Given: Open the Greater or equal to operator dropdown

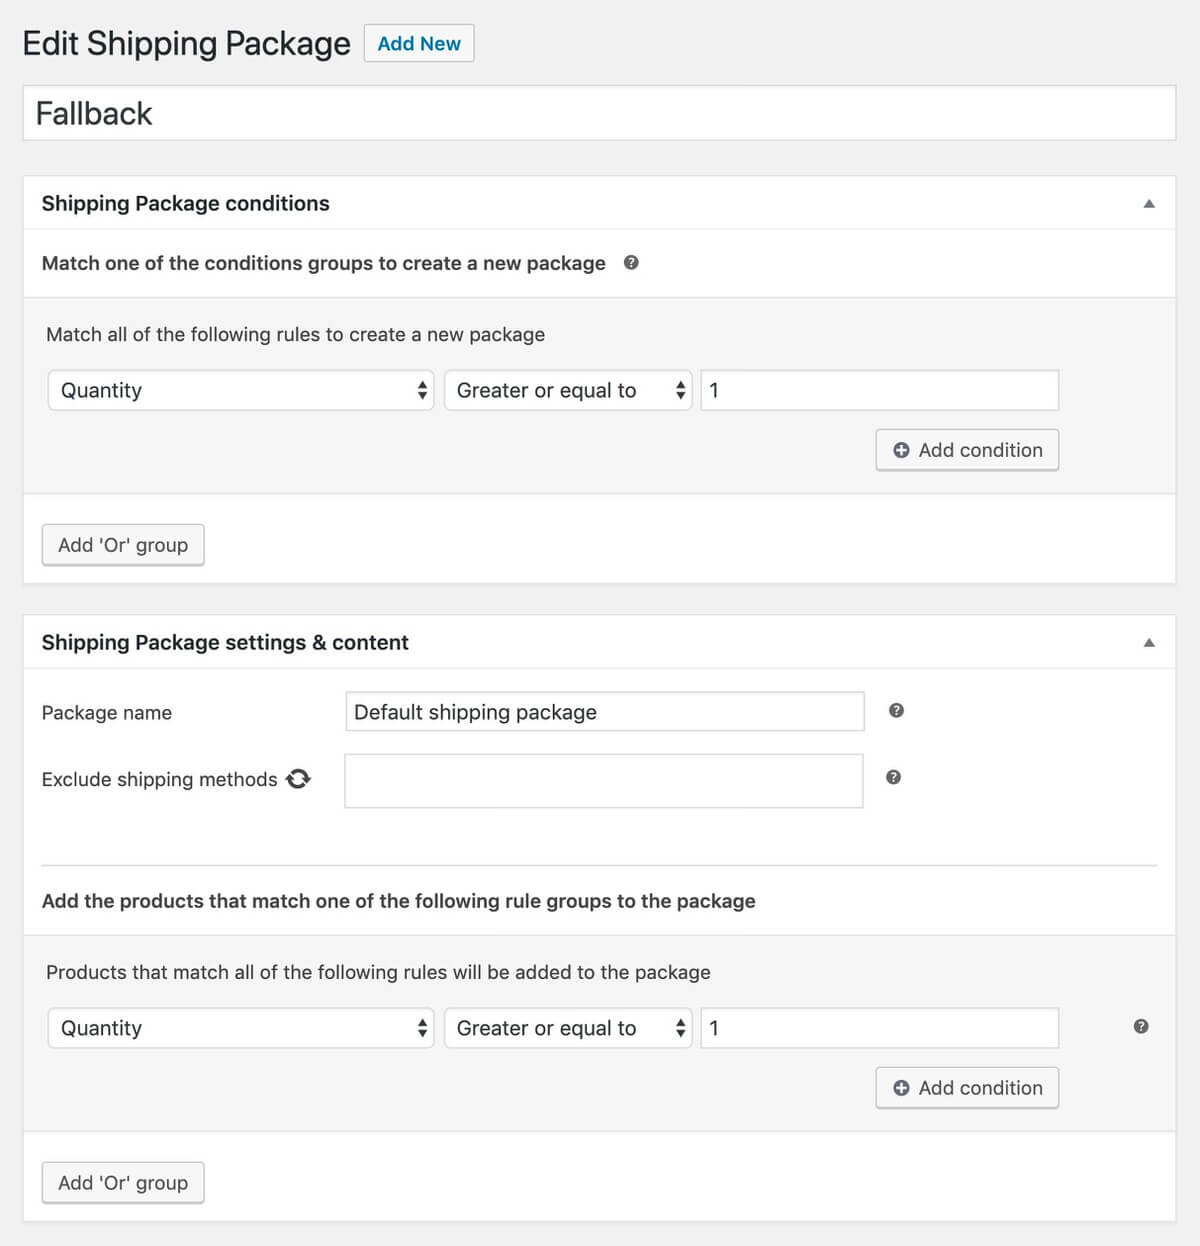Looking at the screenshot, I should [x=568, y=390].
